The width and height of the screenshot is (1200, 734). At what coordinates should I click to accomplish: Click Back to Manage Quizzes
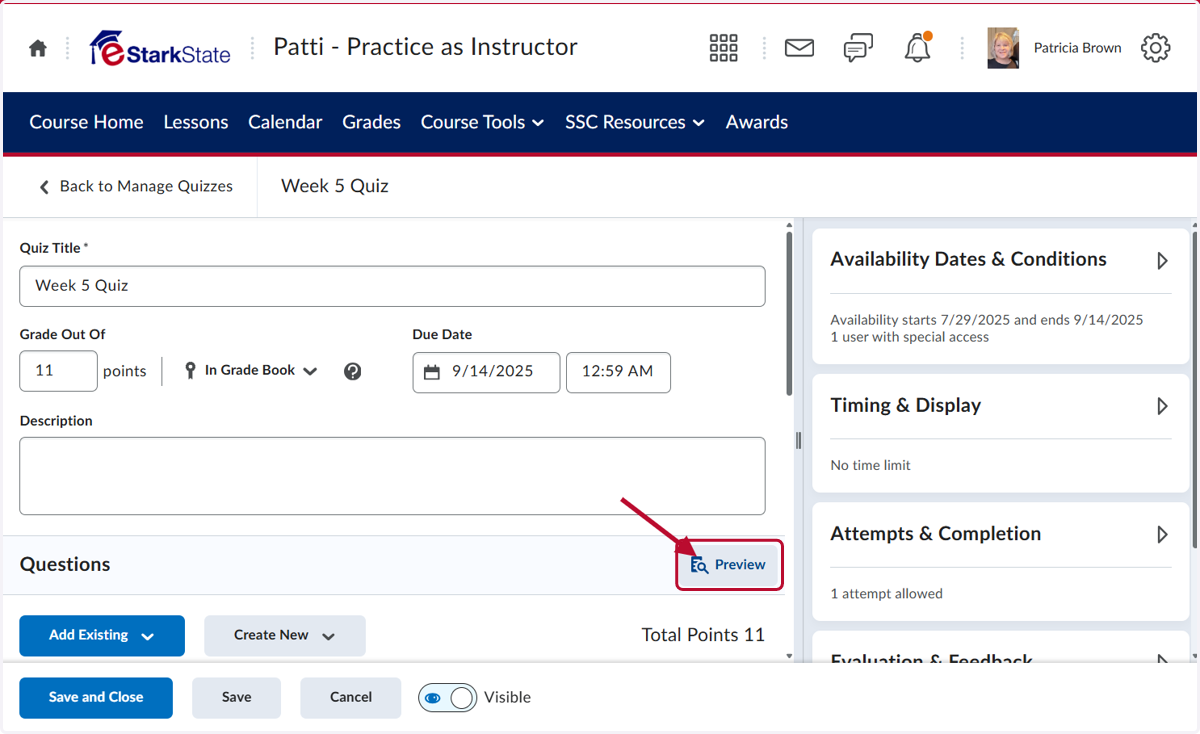point(135,186)
